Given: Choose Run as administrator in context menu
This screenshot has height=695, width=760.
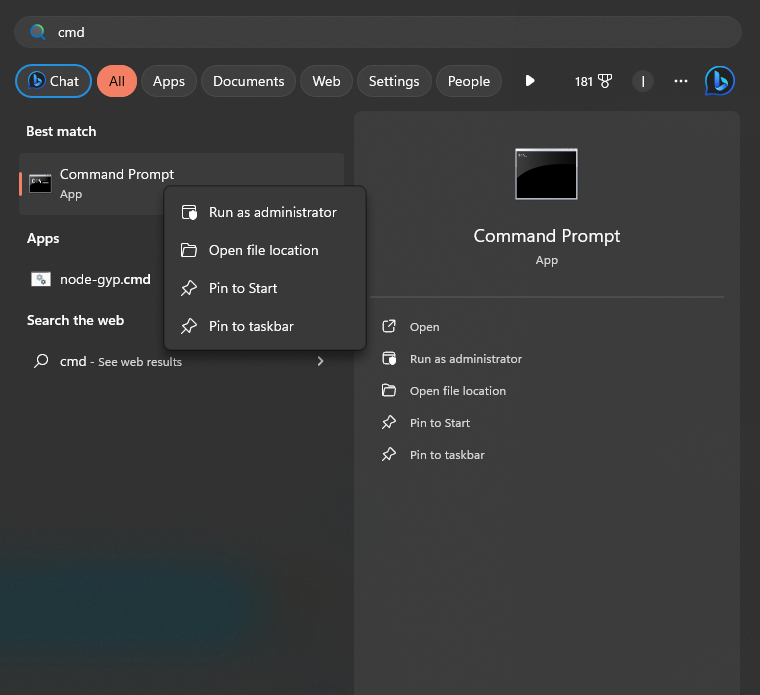Looking at the screenshot, I should click(x=265, y=212).
